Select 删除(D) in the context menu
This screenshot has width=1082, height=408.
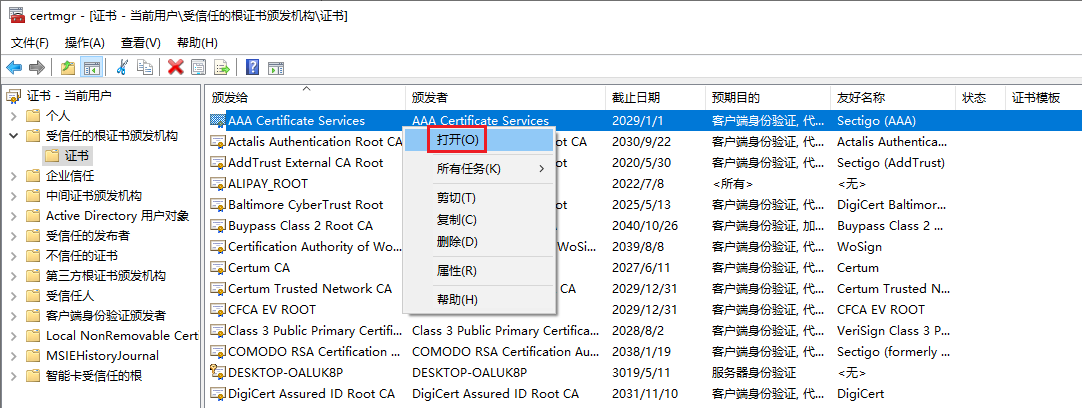457,242
